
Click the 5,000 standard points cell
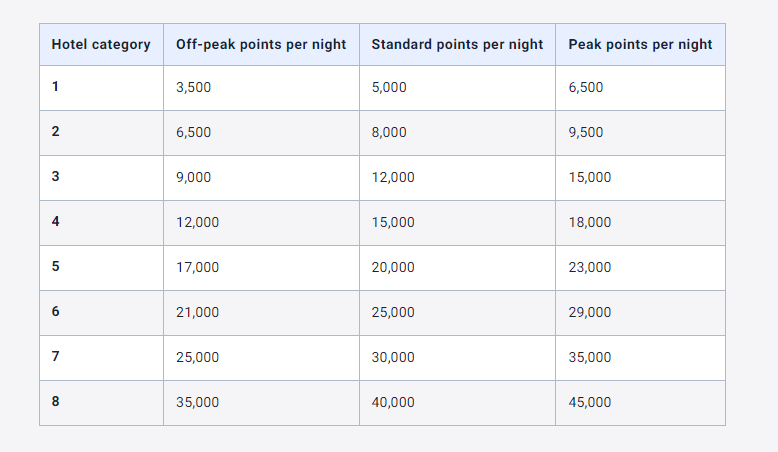pyautogui.click(x=389, y=88)
